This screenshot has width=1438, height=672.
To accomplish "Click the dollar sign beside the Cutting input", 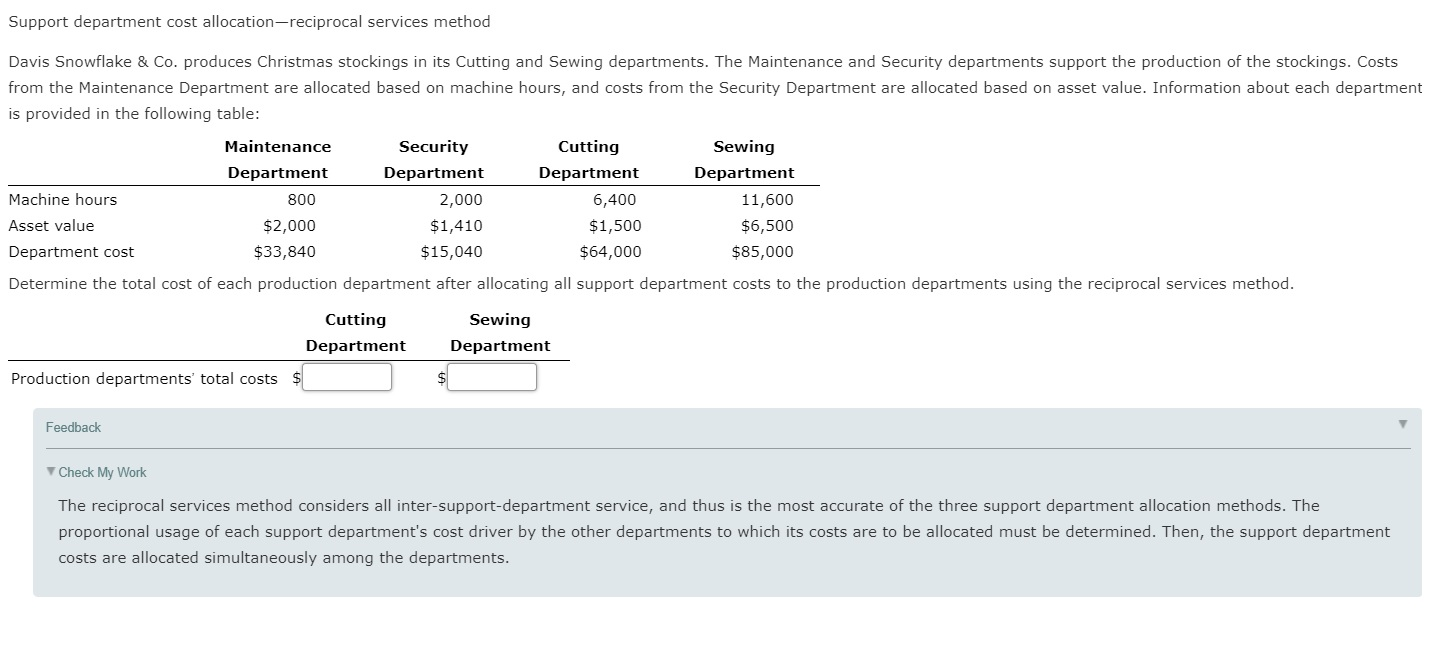I will [x=294, y=378].
